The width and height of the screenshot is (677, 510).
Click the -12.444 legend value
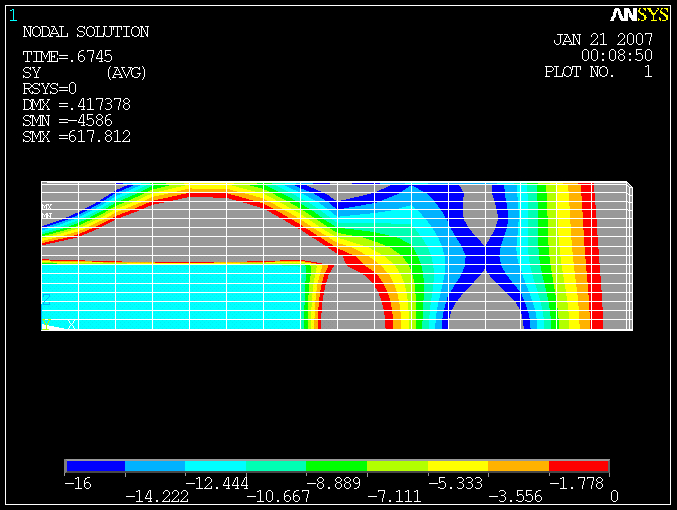(x=217, y=483)
